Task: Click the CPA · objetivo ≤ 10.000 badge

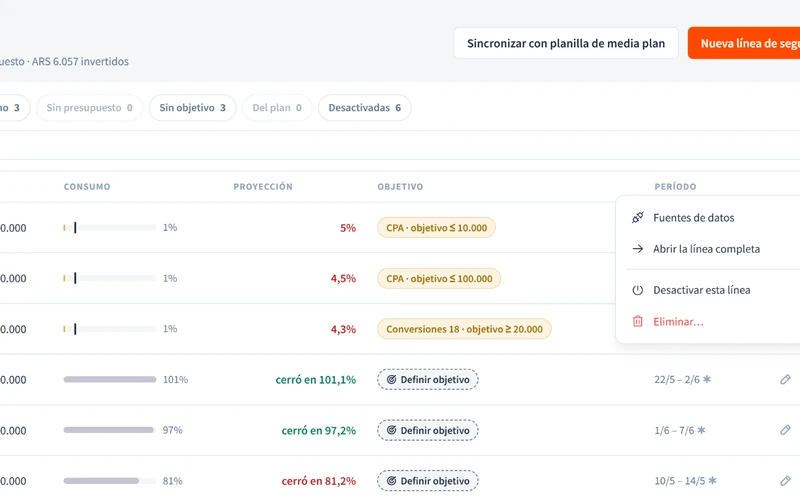Action: coord(436,228)
